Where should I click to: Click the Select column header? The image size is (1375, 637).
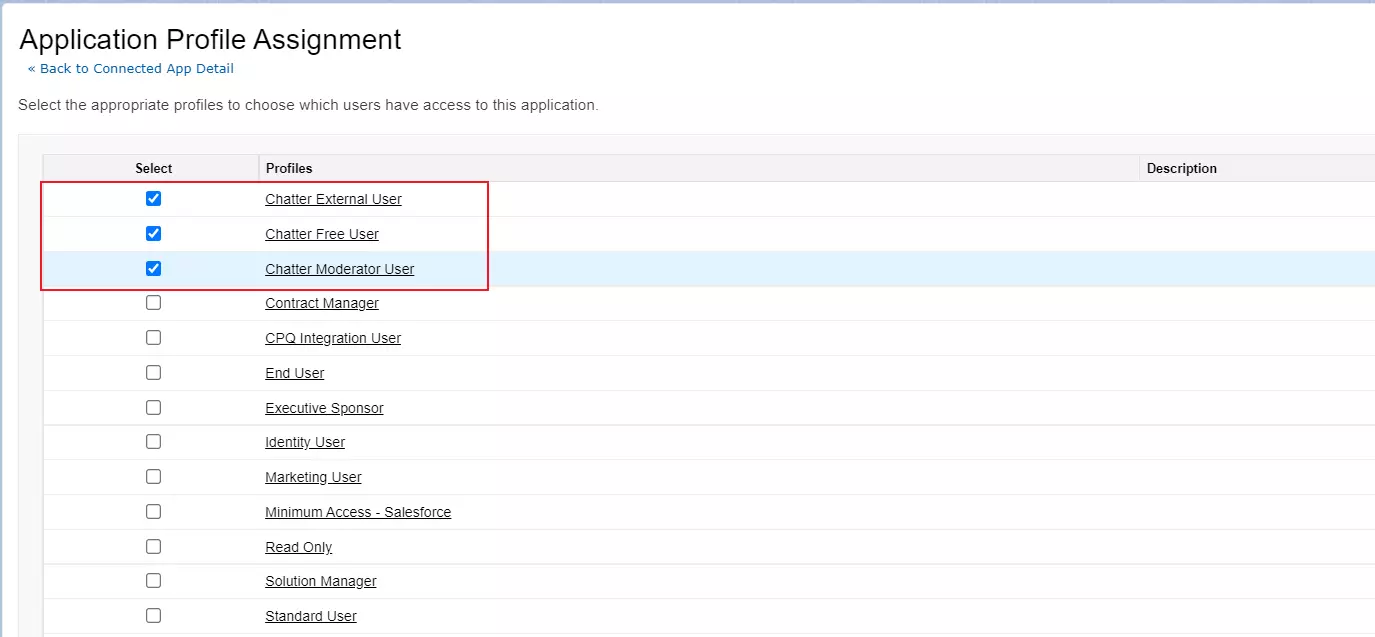(x=153, y=168)
